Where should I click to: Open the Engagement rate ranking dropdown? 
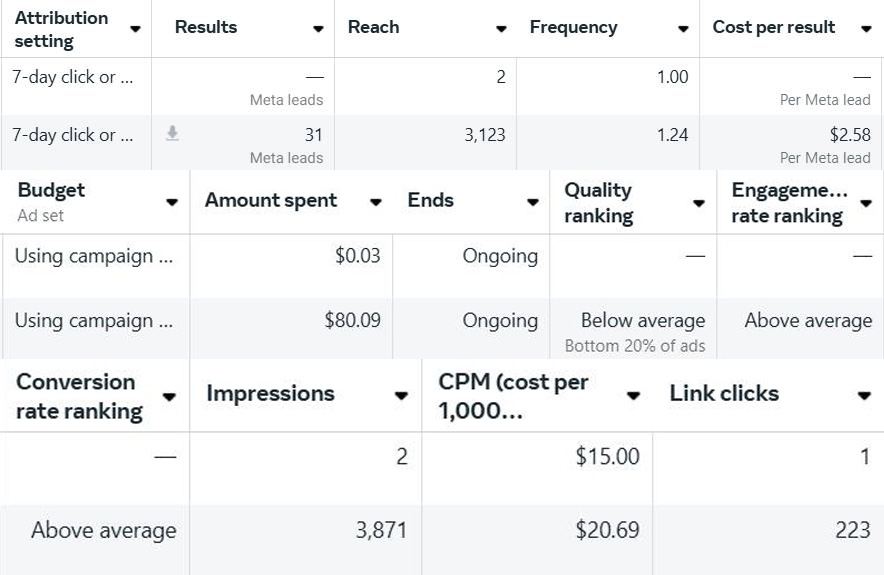click(x=866, y=203)
